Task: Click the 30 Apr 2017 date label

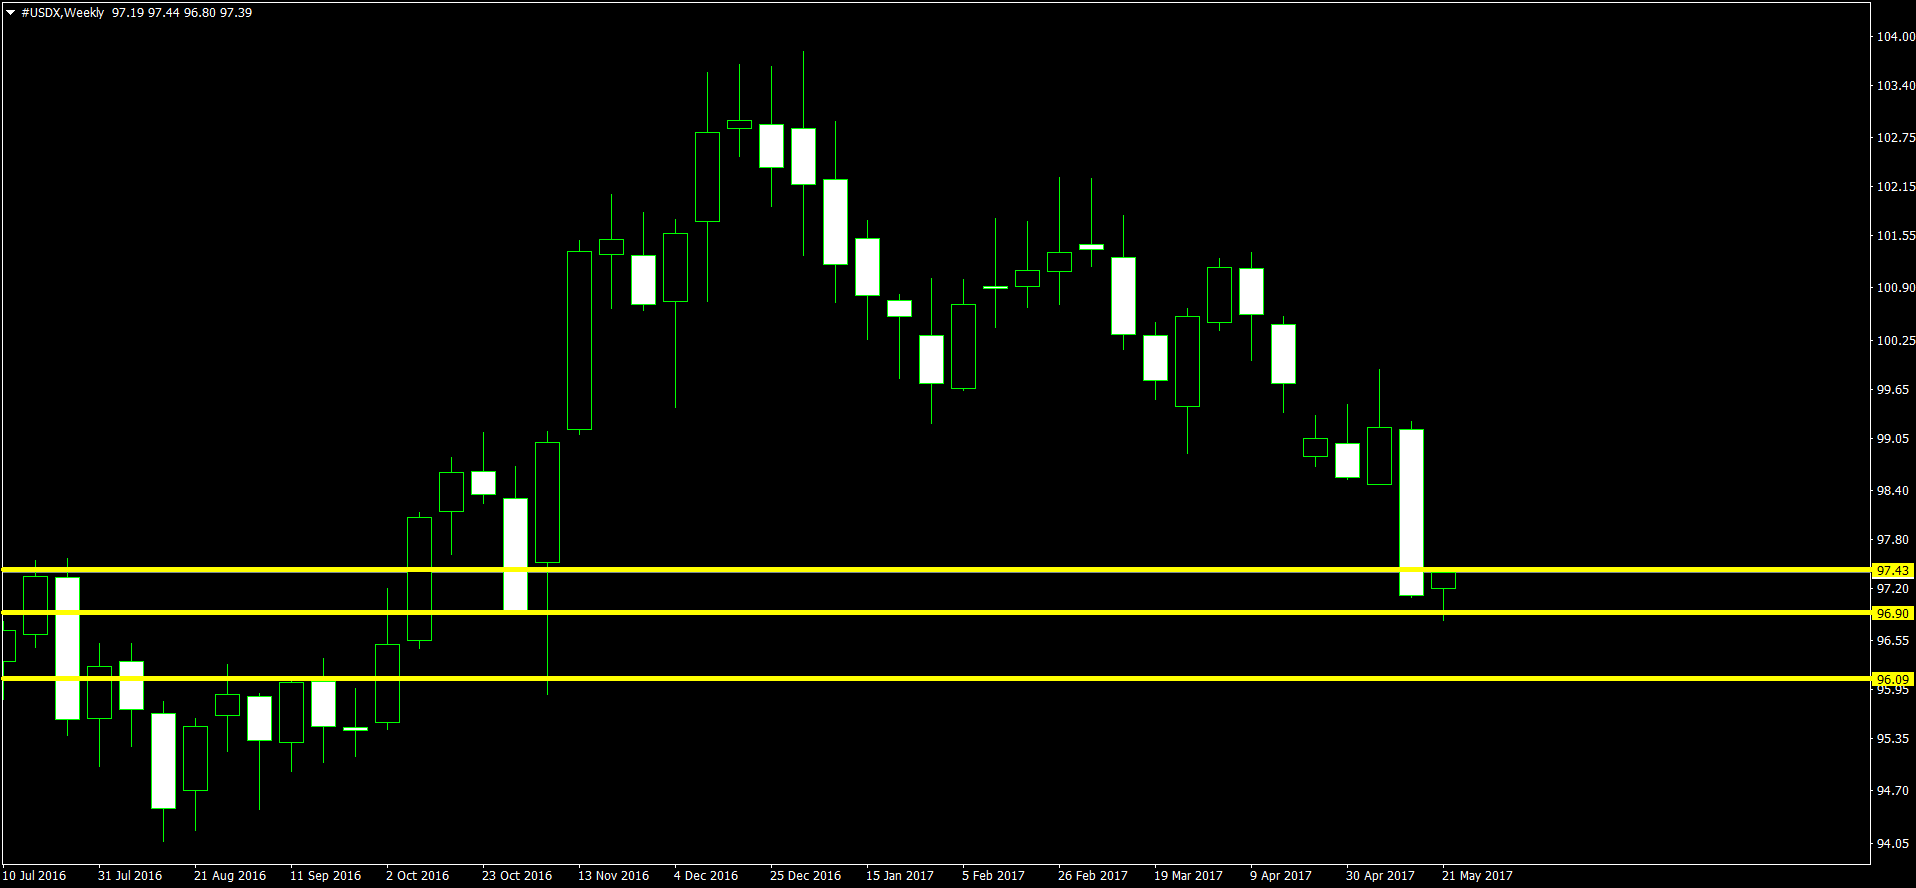Action: 1381,876
